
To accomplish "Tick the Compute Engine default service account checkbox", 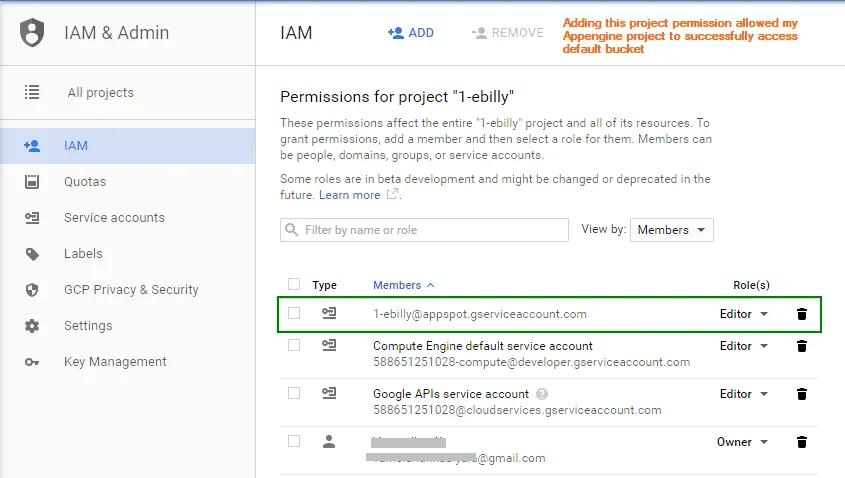I will 294,345.
